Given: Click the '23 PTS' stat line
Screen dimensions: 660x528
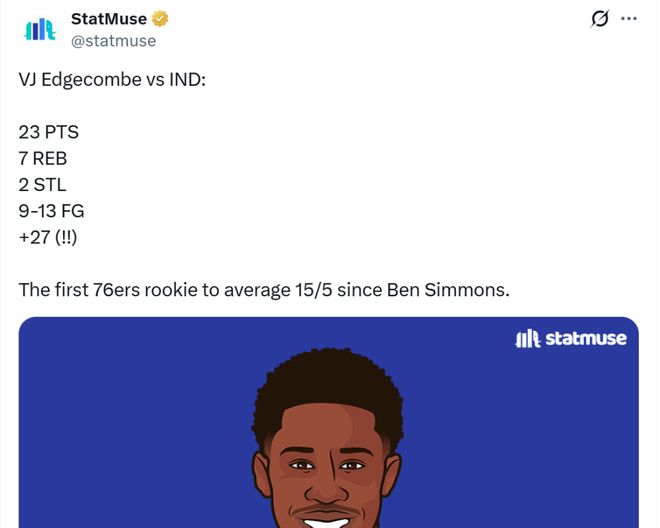Looking at the screenshot, I should (x=48, y=132).
